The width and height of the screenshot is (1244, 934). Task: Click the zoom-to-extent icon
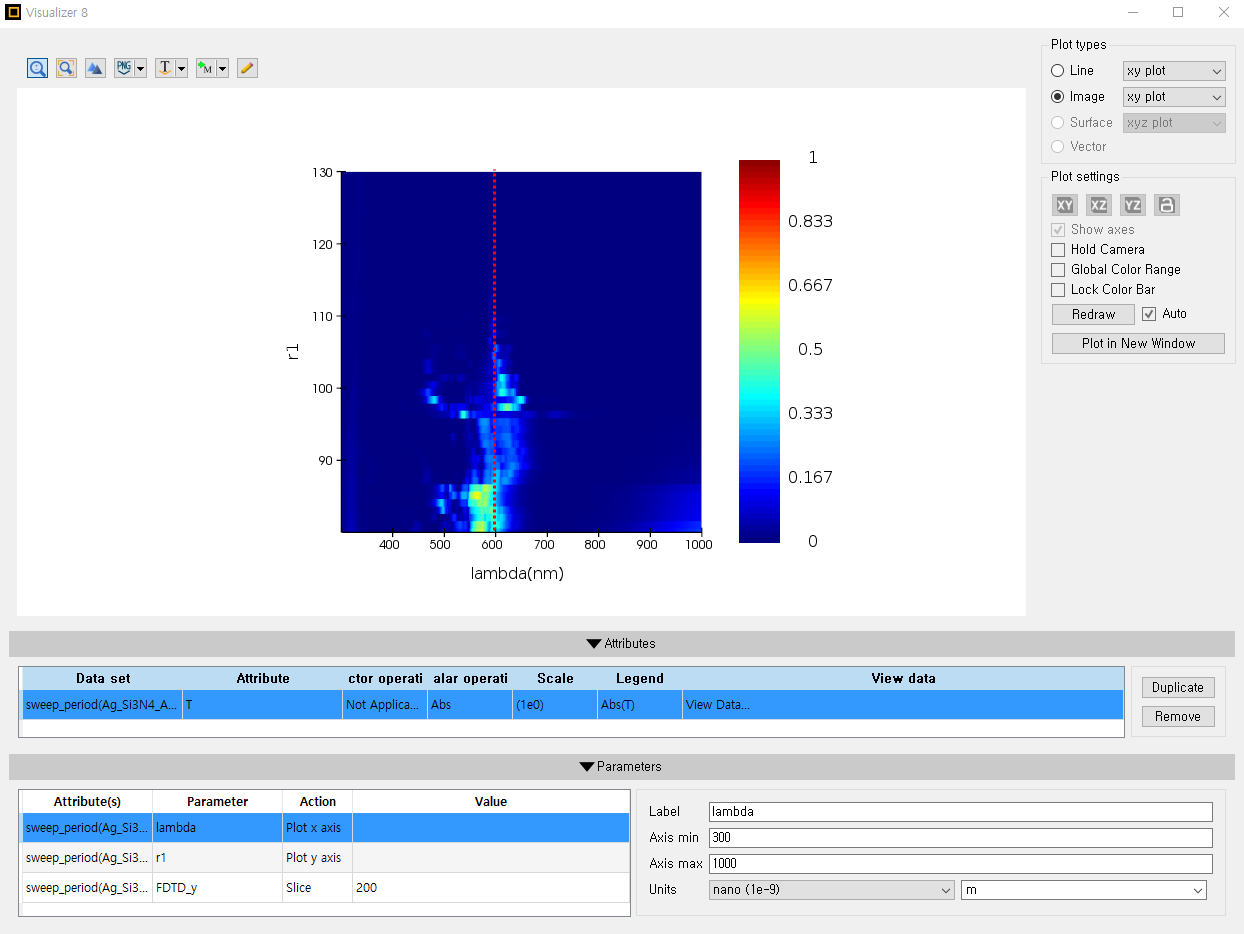click(66, 68)
